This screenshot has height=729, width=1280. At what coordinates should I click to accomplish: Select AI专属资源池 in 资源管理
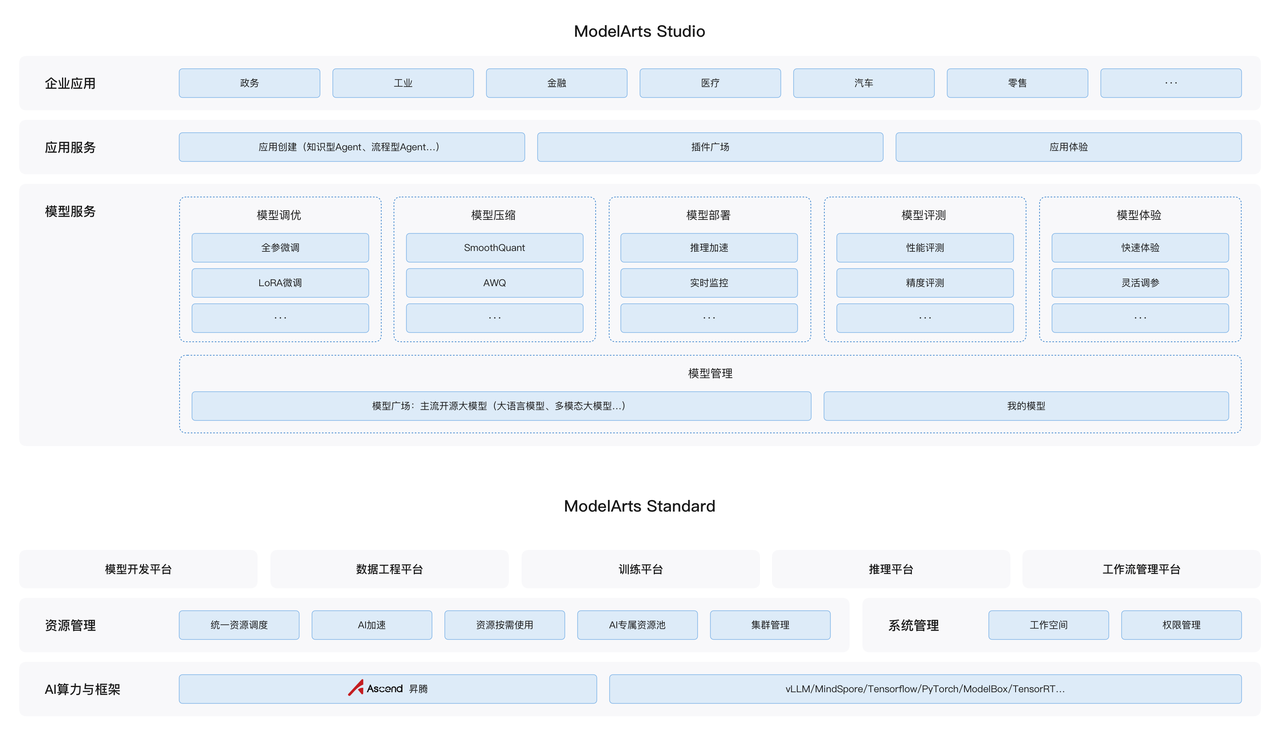coord(637,625)
